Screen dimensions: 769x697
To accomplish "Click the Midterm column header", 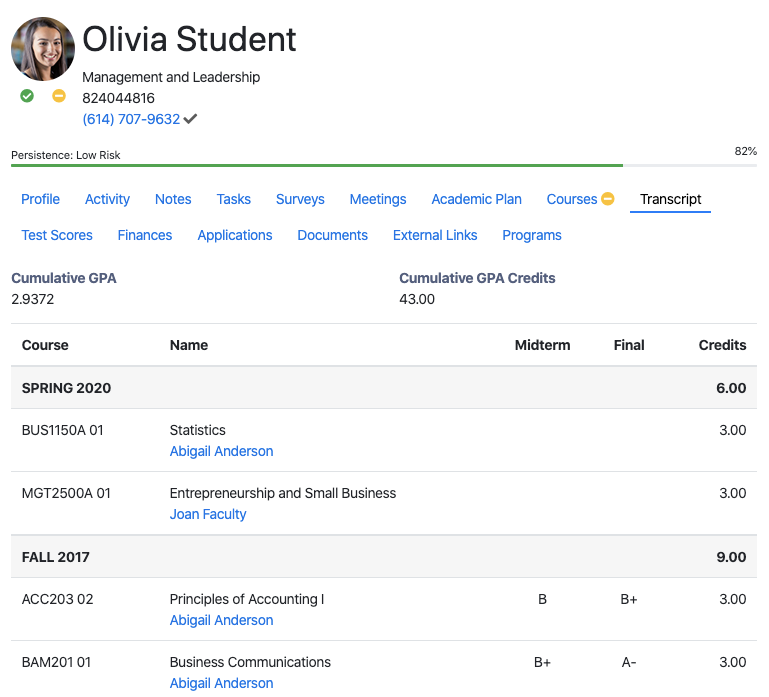I will 542,345.
